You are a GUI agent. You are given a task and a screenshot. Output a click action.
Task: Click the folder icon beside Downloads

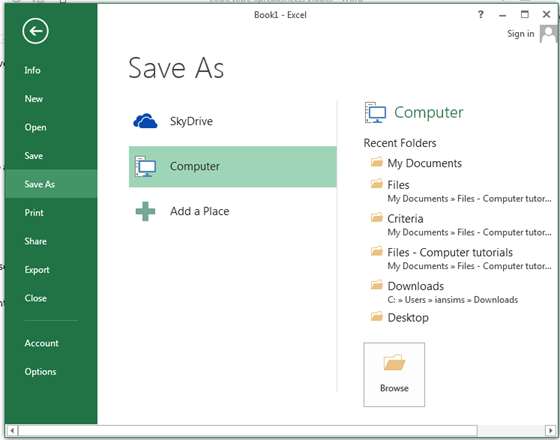point(377,285)
